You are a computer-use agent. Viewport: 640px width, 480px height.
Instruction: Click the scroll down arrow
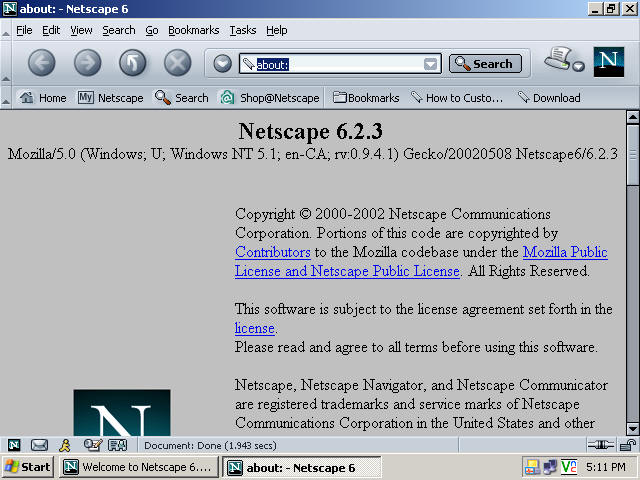point(632,429)
